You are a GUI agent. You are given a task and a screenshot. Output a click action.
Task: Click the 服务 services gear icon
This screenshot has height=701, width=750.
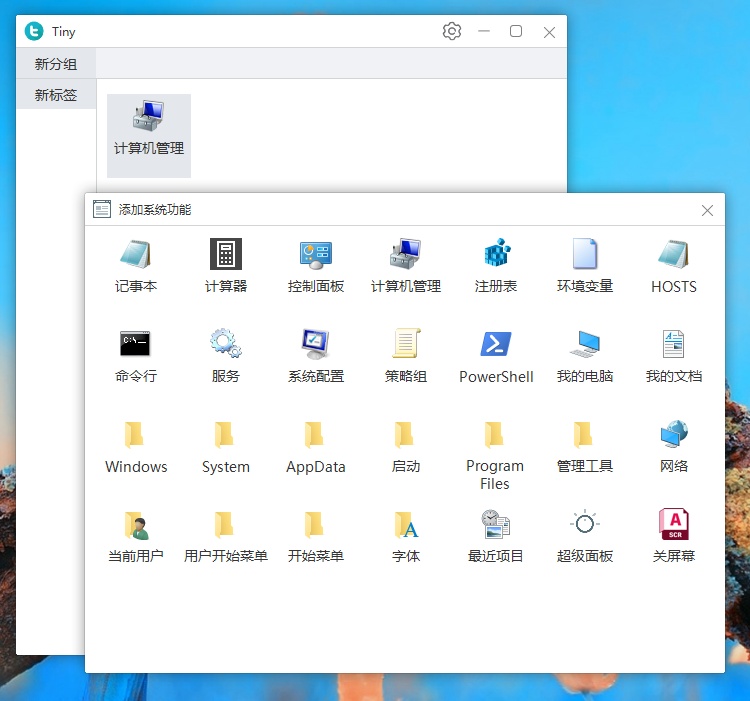point(225,345)
